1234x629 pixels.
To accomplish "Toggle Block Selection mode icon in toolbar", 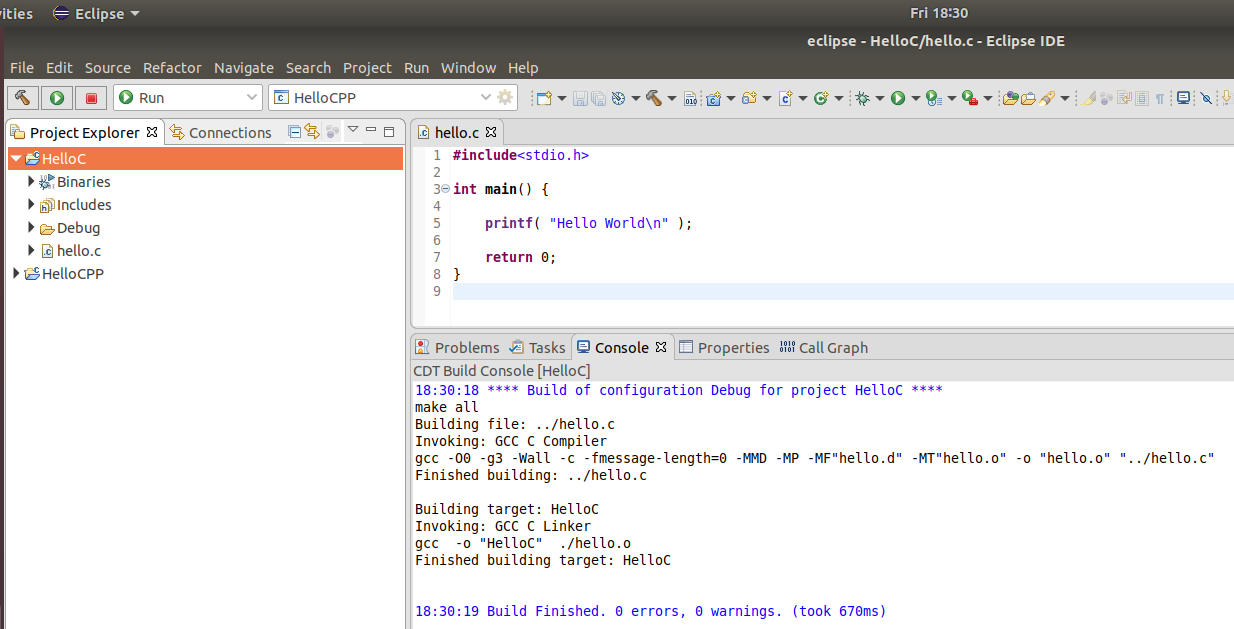I will pos(1142,98).
